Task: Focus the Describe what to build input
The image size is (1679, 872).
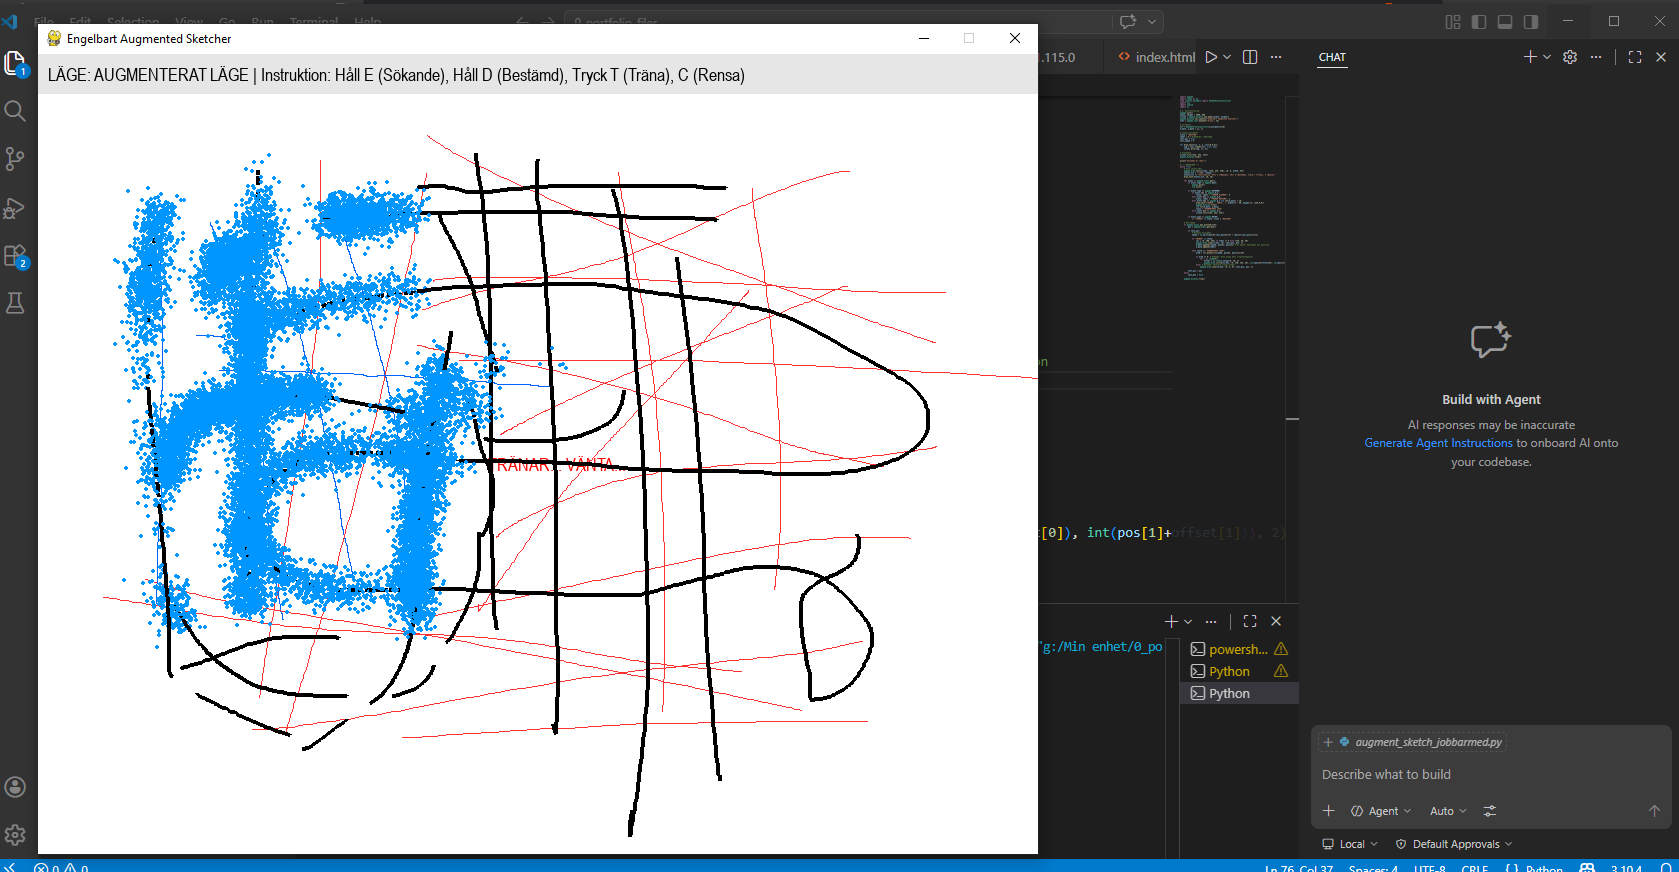Action: point(1490,775)
